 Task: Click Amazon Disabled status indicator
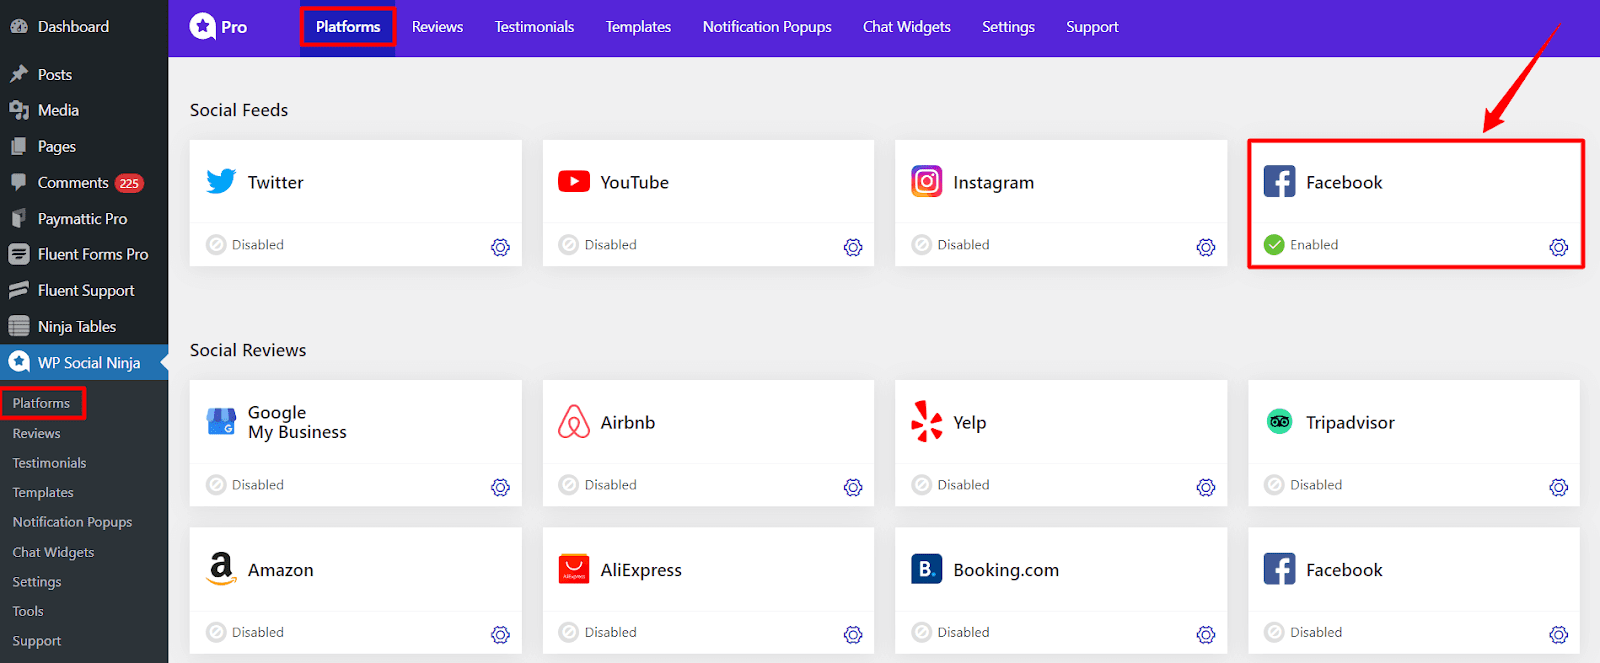(x=245, y=632)
